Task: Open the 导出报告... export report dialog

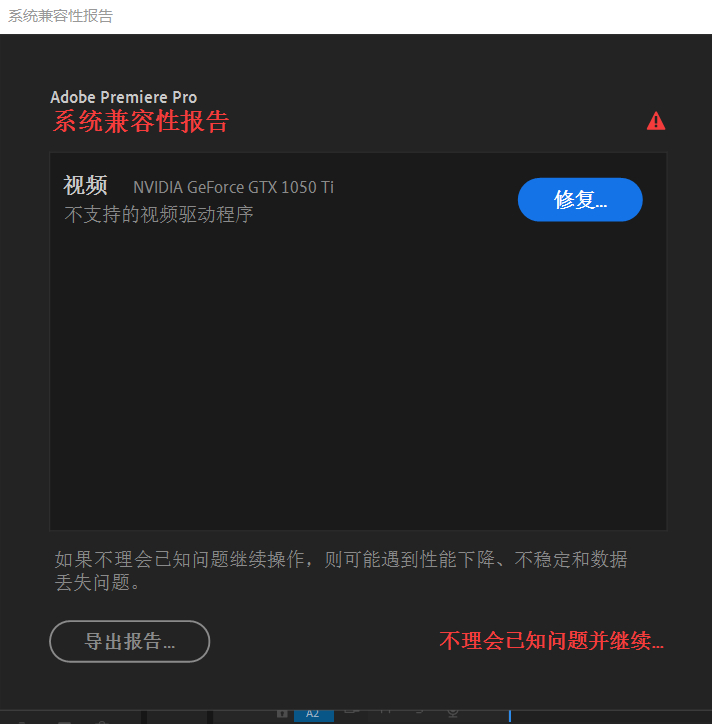Action: click(x=130, y=641)
